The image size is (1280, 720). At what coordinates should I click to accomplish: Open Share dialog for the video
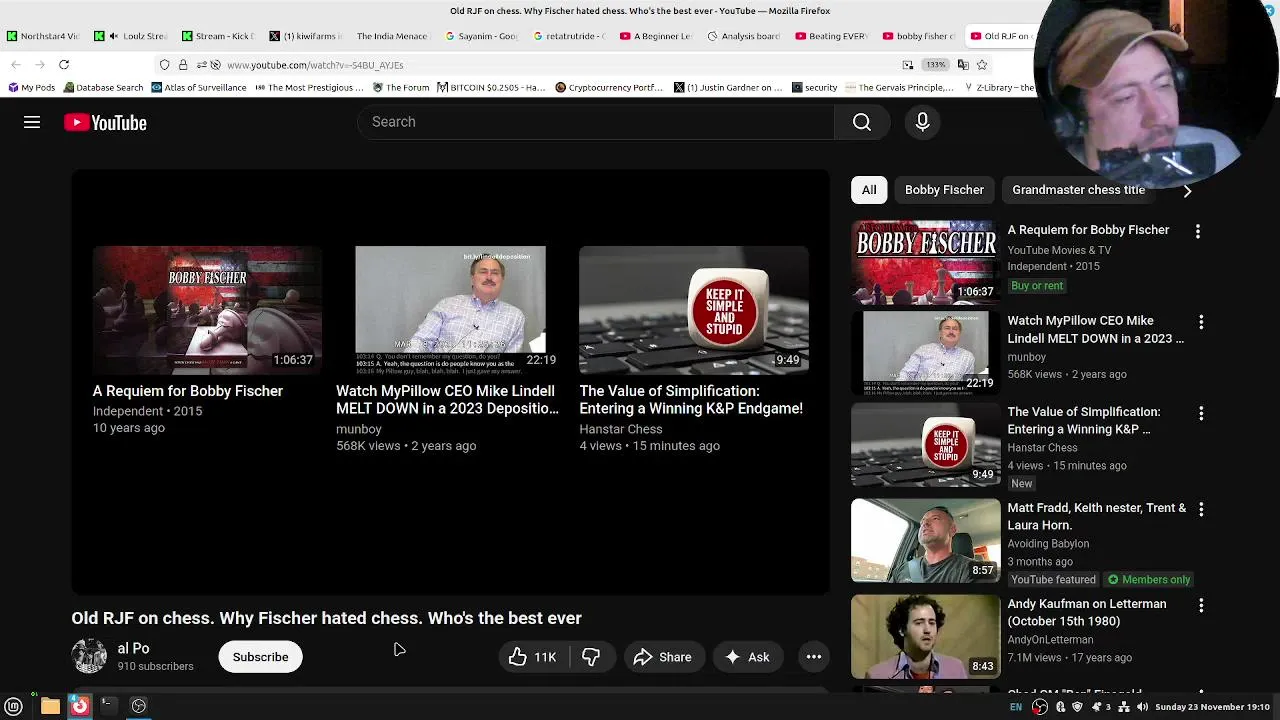point(662,657)
